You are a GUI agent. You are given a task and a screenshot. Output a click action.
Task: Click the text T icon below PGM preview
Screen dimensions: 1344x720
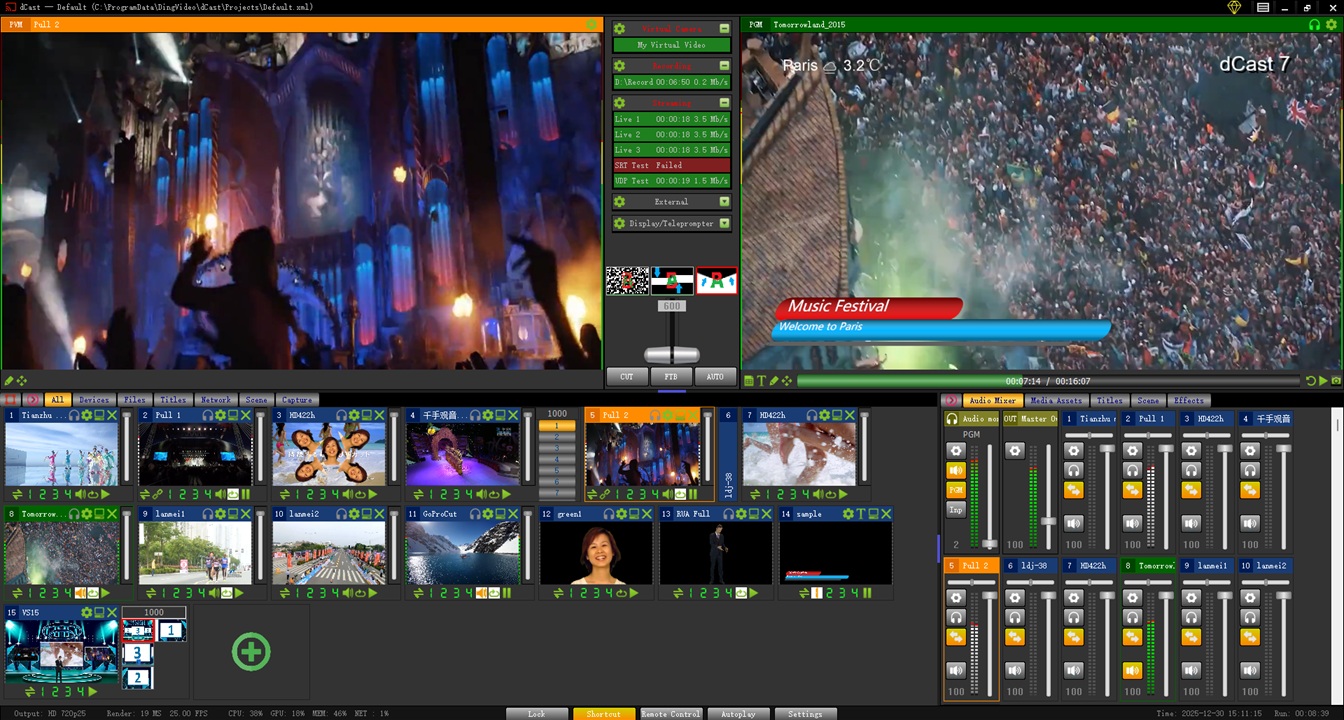tap(761, 381)
